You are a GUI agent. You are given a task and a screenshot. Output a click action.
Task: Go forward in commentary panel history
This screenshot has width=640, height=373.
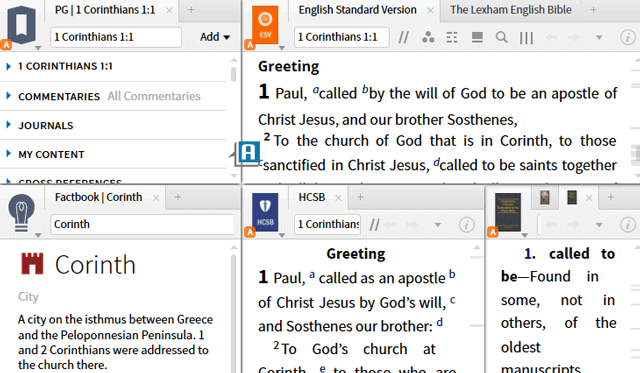point(573,224)
